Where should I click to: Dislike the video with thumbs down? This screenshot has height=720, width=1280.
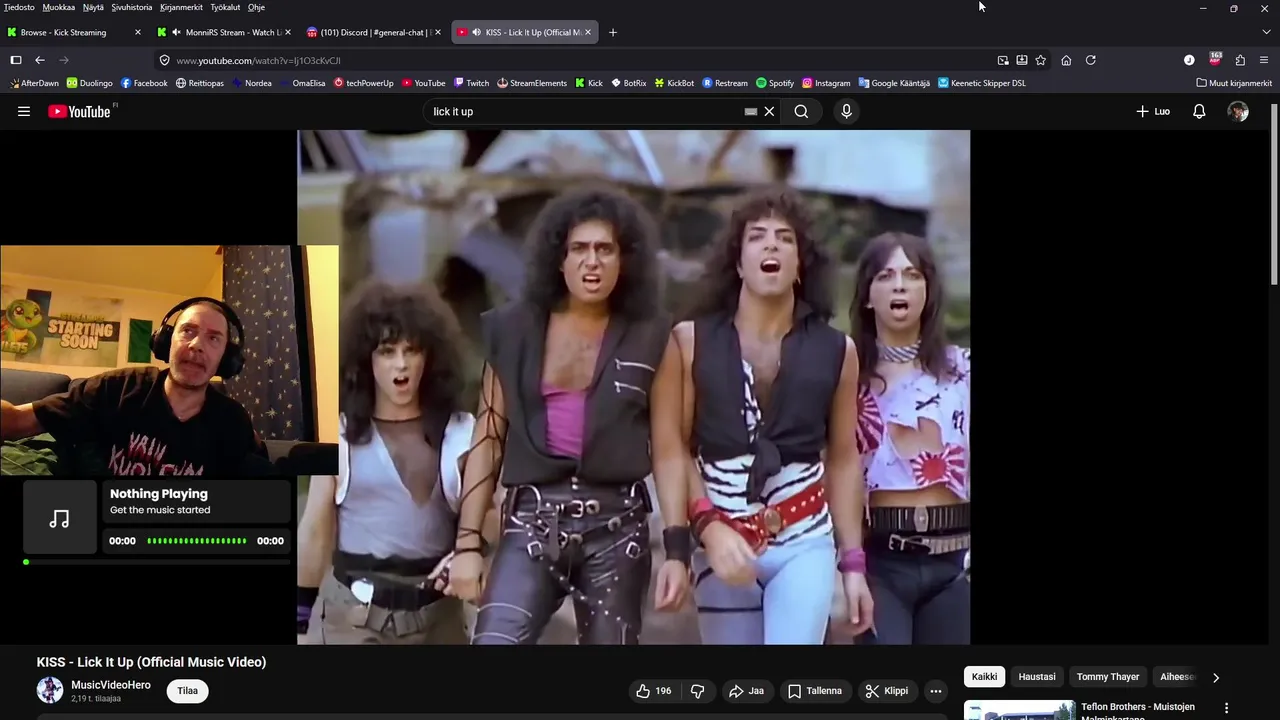point(698,691)
